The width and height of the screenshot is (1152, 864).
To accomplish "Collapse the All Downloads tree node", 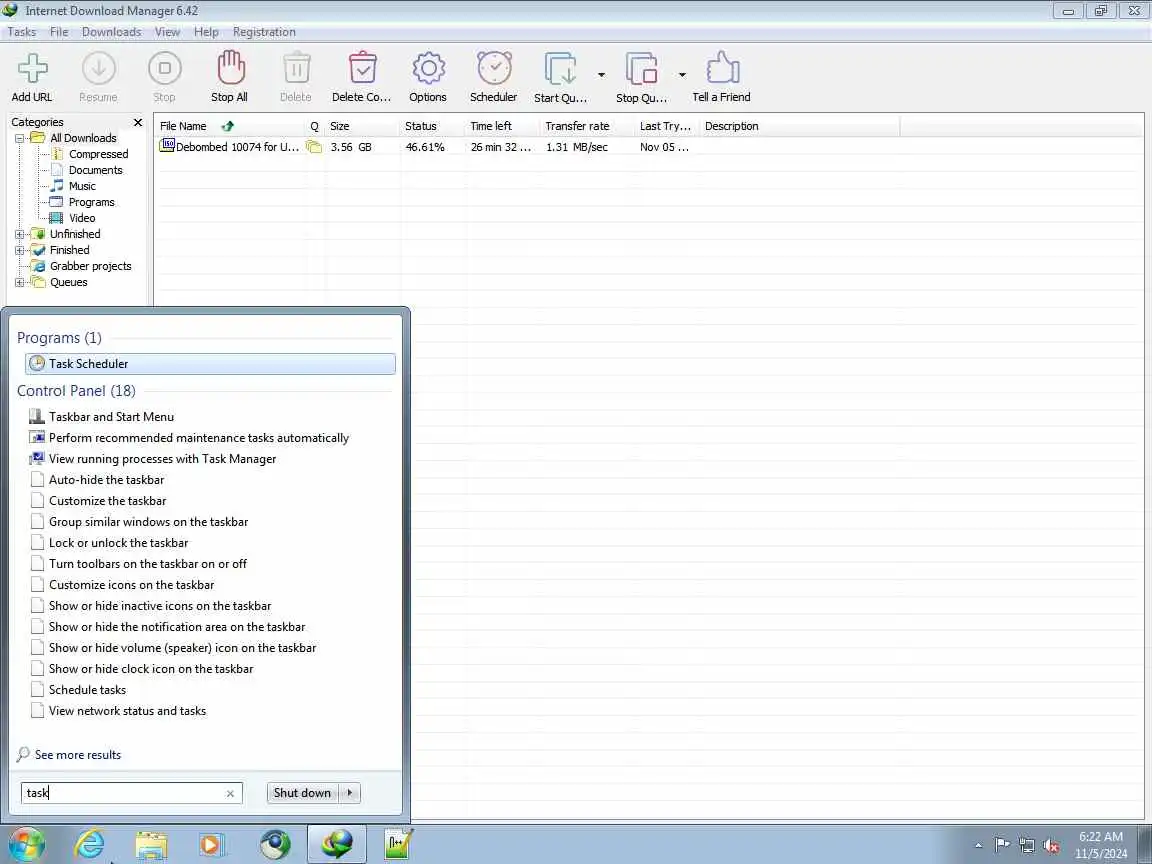I will click(x=20, y=138).
